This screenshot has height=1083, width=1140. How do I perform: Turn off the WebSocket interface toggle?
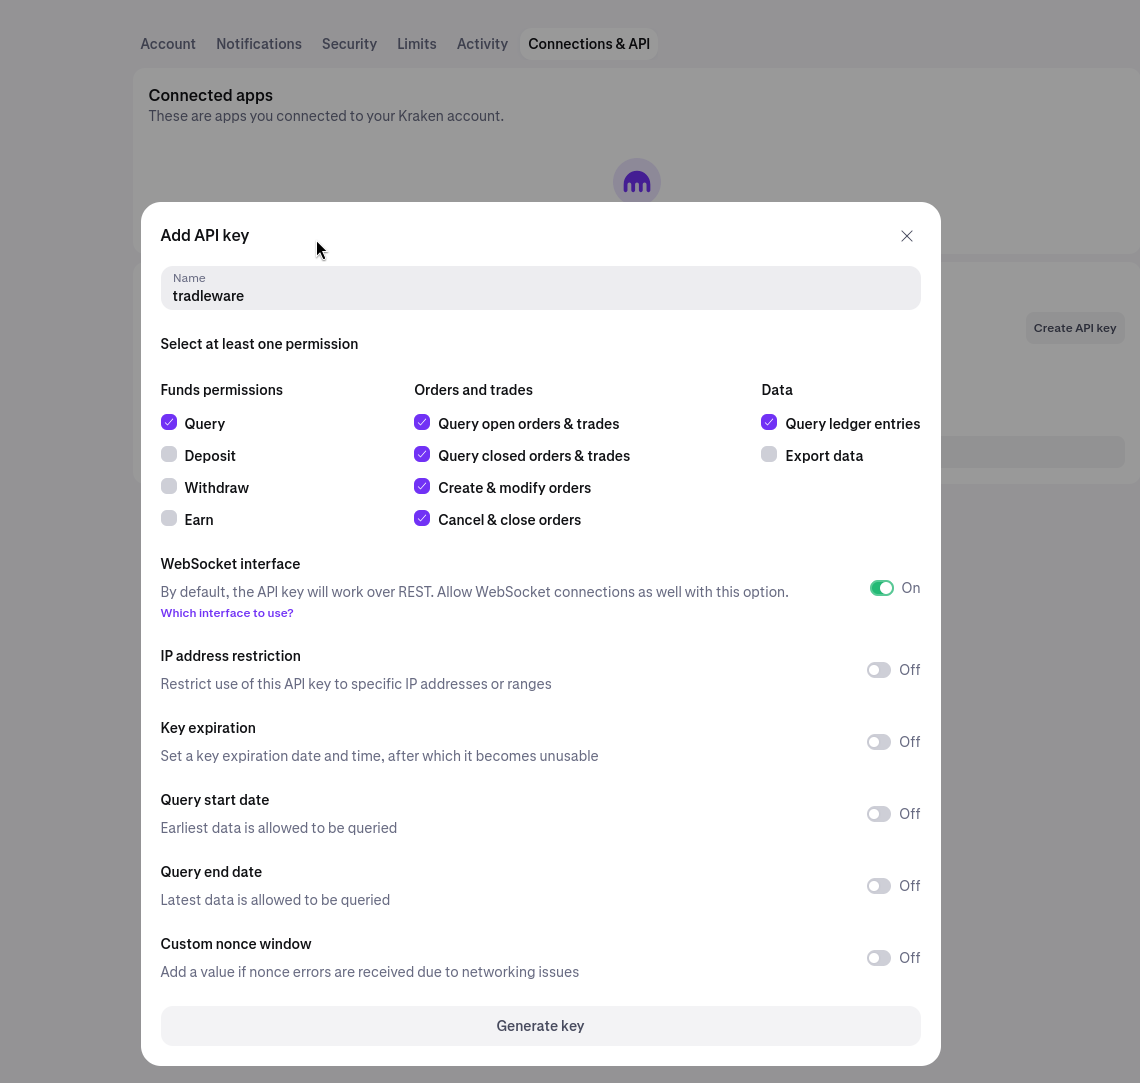pos(882,588)
